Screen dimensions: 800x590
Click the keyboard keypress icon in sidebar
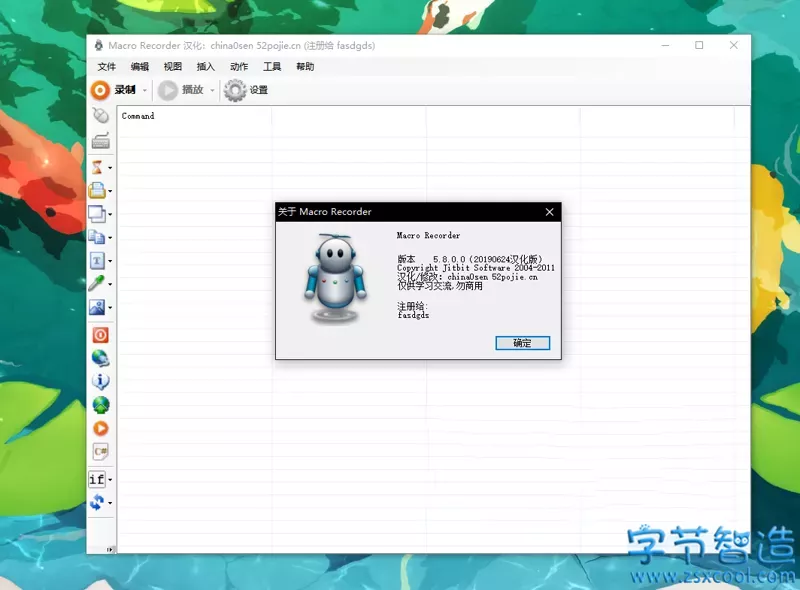tap(99, 141)
